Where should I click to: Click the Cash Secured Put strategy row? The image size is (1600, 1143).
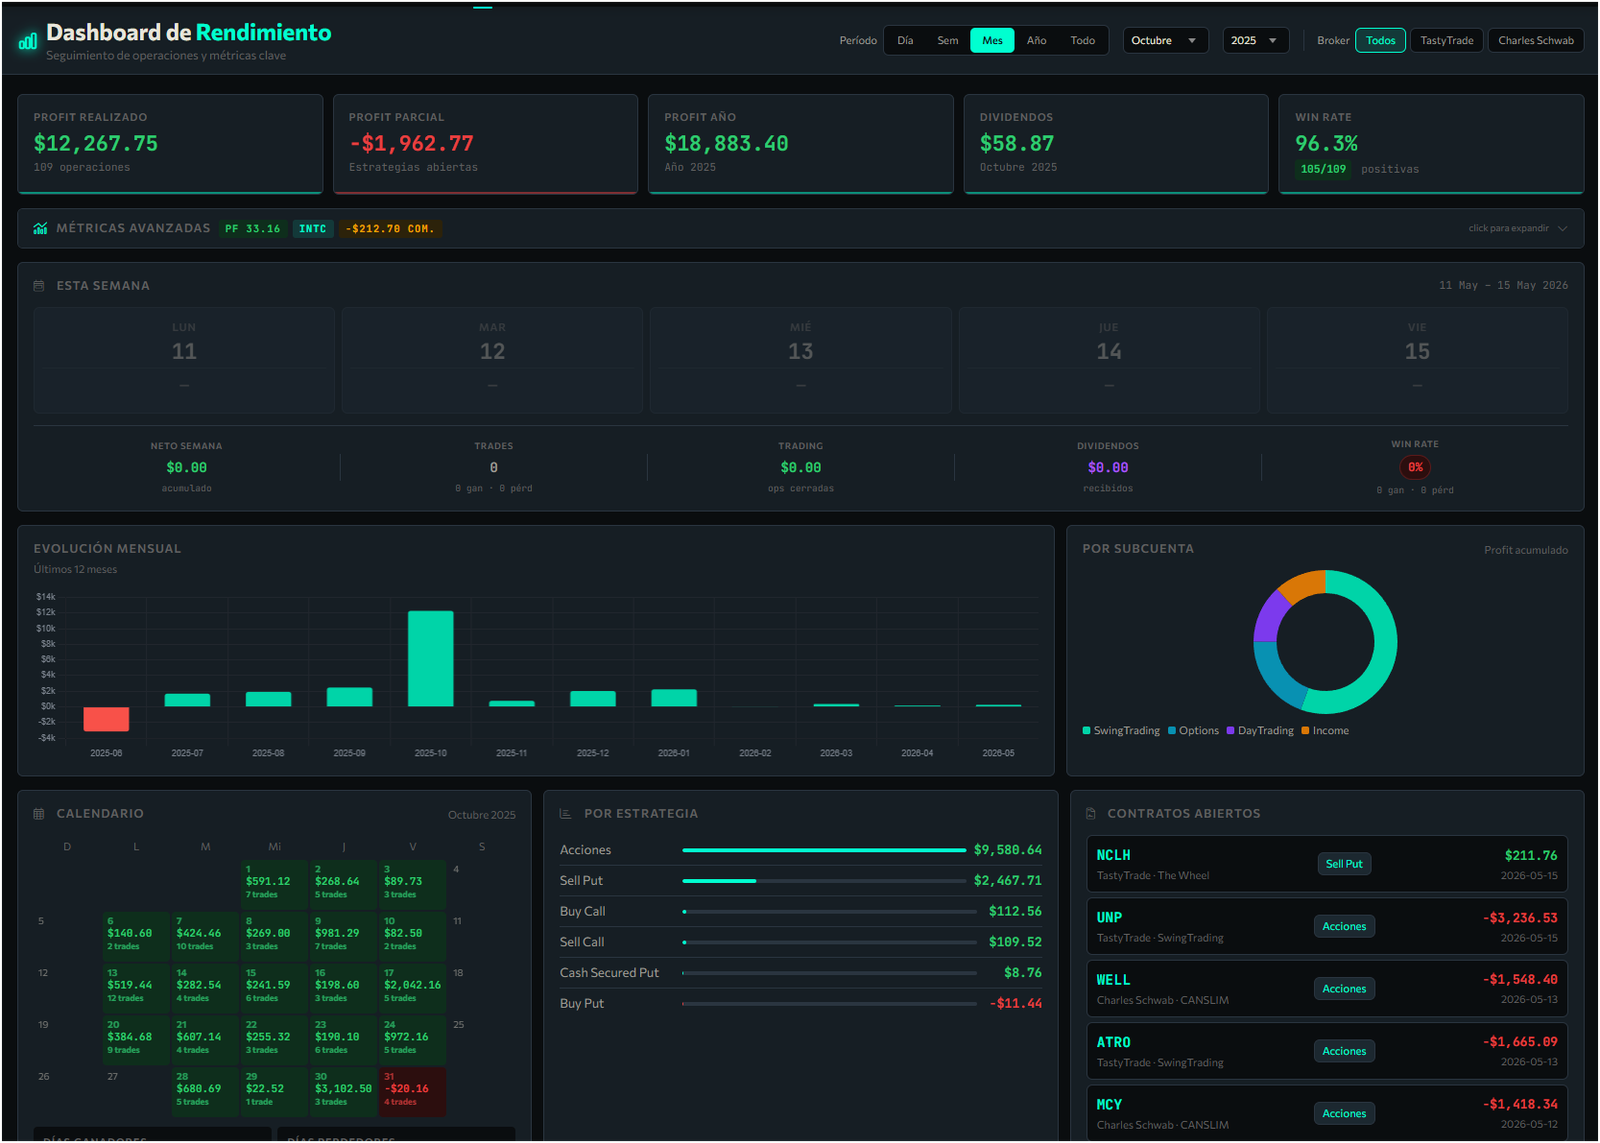point(801,973)
